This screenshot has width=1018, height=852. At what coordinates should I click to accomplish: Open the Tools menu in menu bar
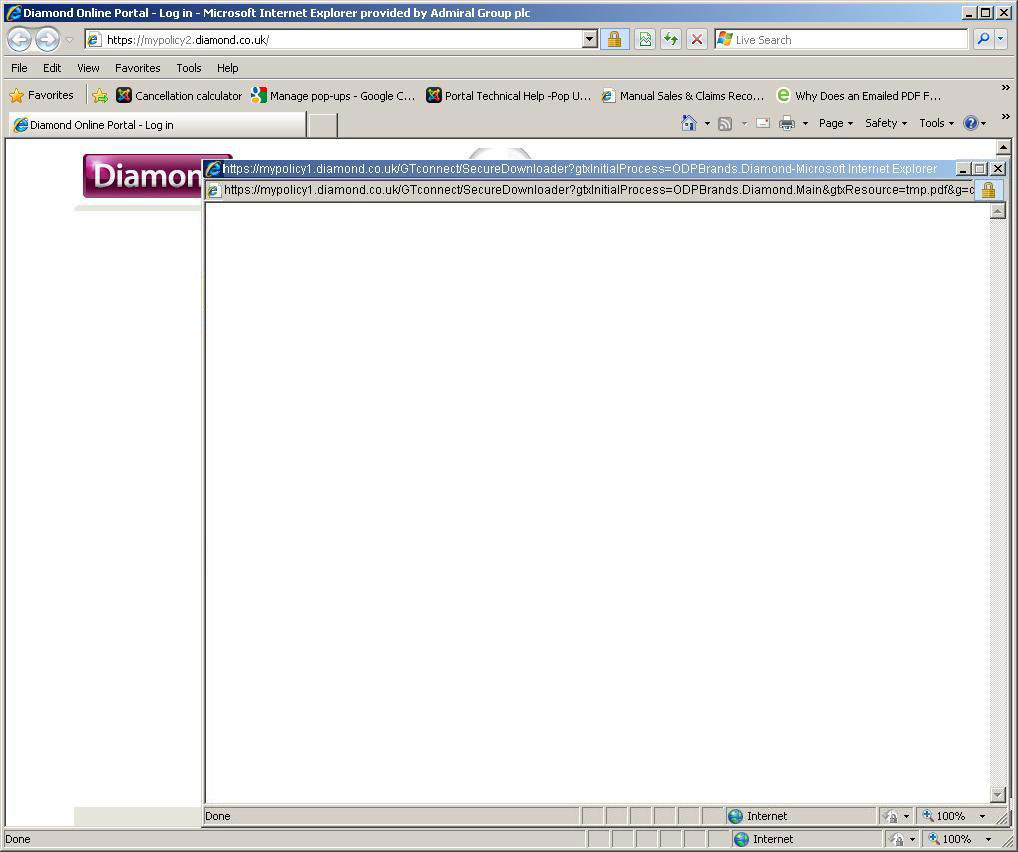point(189,68)
